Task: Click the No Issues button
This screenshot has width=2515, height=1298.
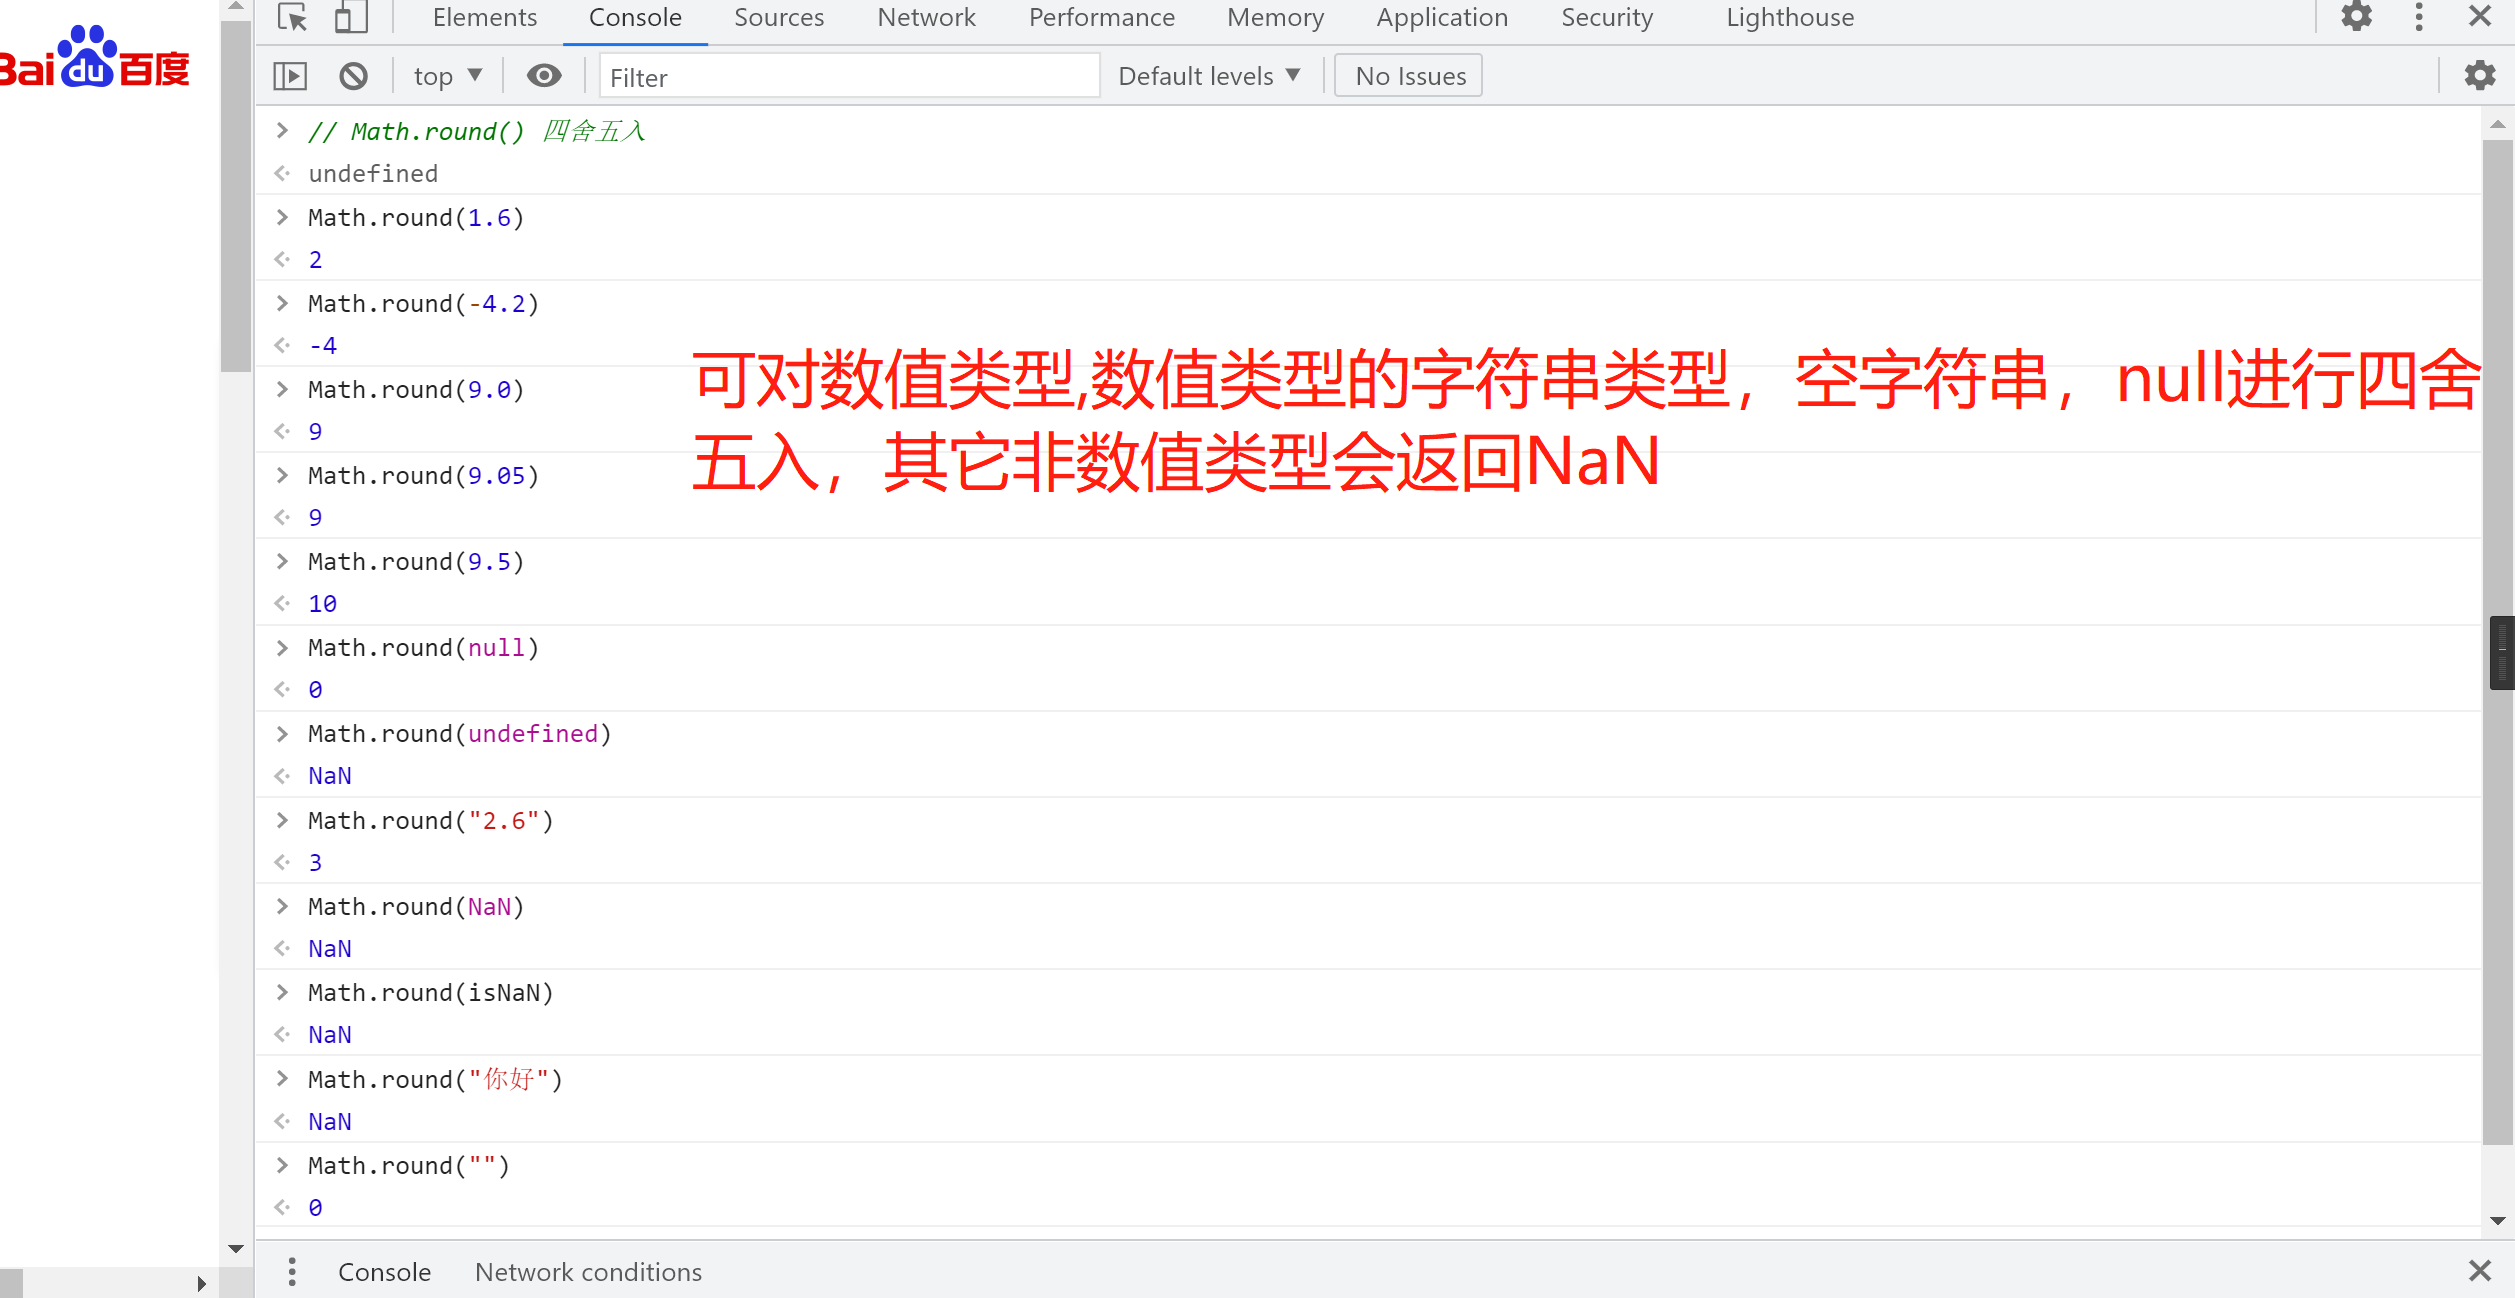Action: [x=1409, y=76]
